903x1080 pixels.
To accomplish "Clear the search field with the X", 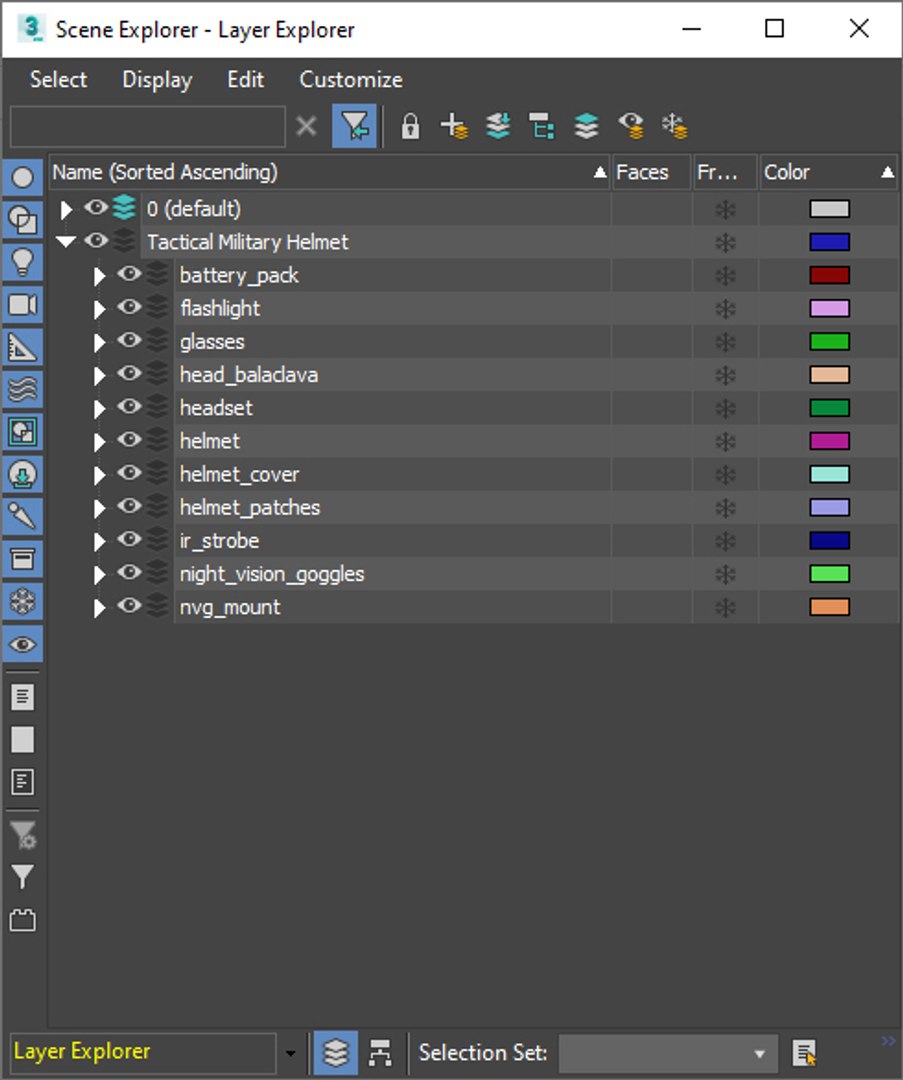I will pyautogui.click(x=306, y=127).
